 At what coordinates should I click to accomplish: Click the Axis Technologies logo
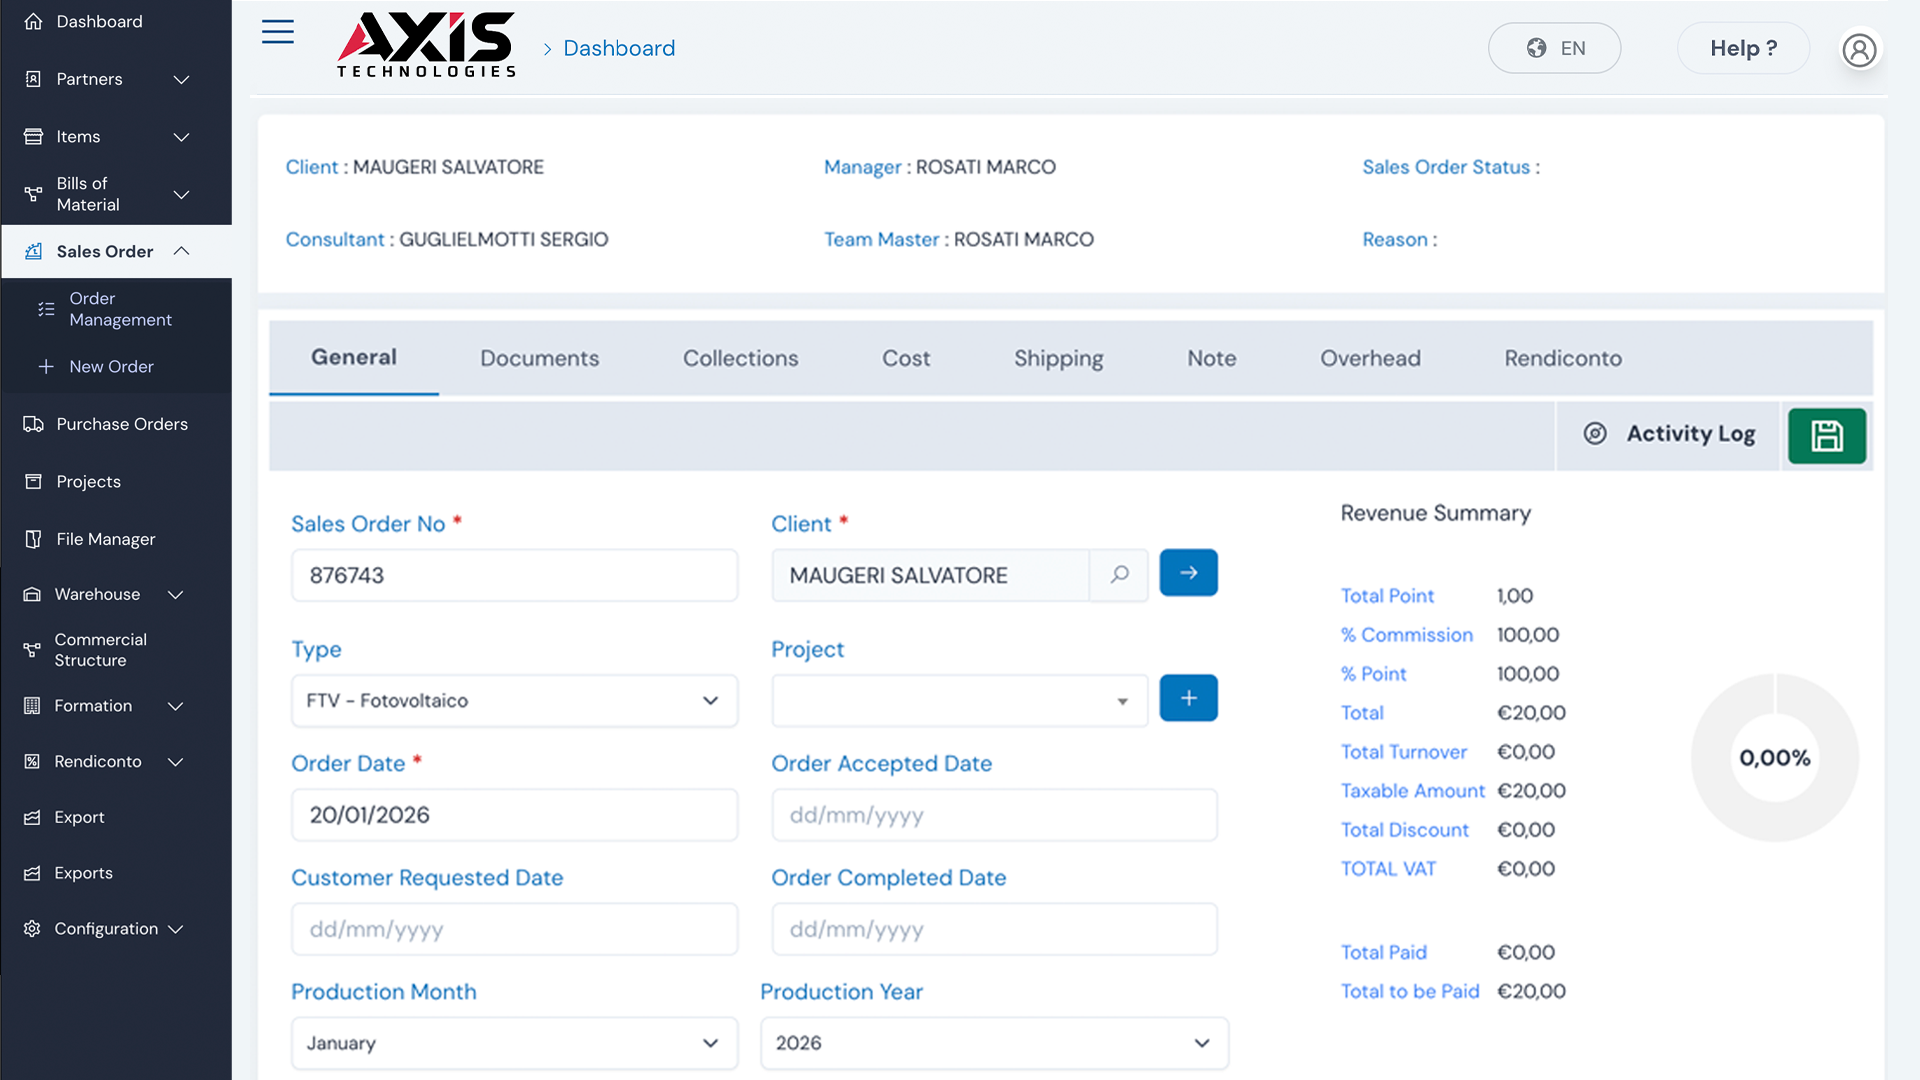point(426,45)
